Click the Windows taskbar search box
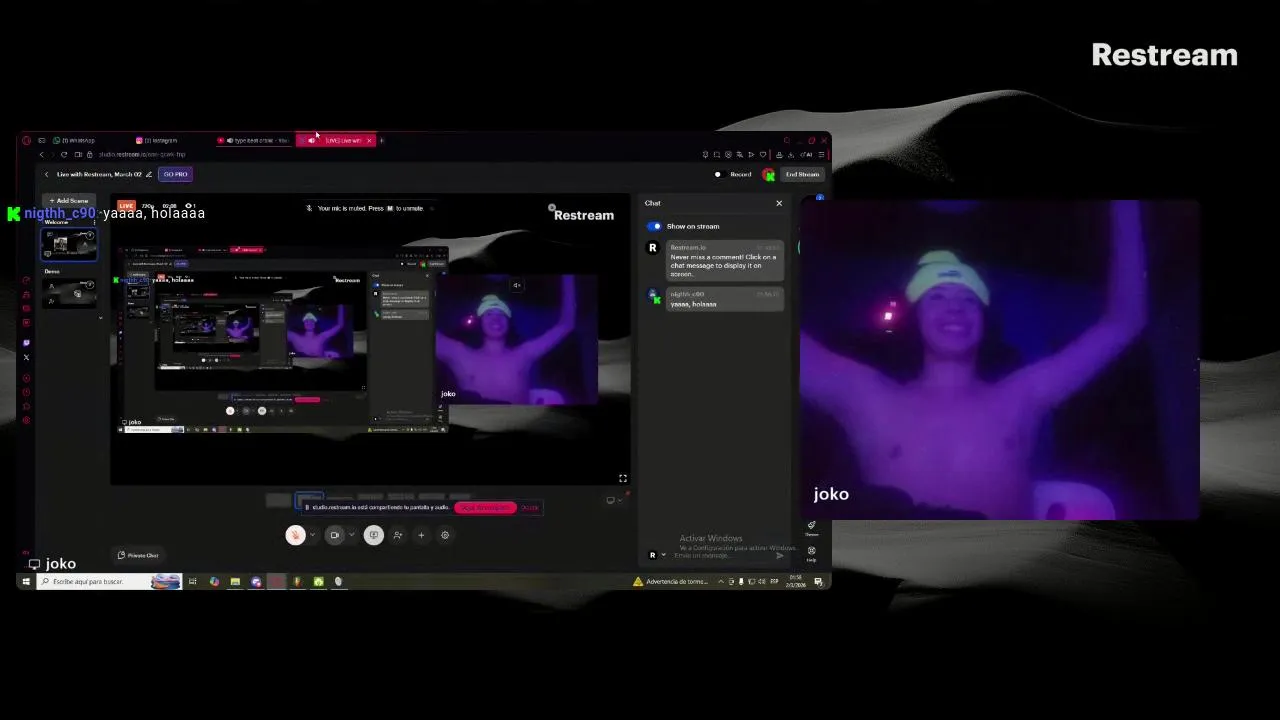 point(109,581)
